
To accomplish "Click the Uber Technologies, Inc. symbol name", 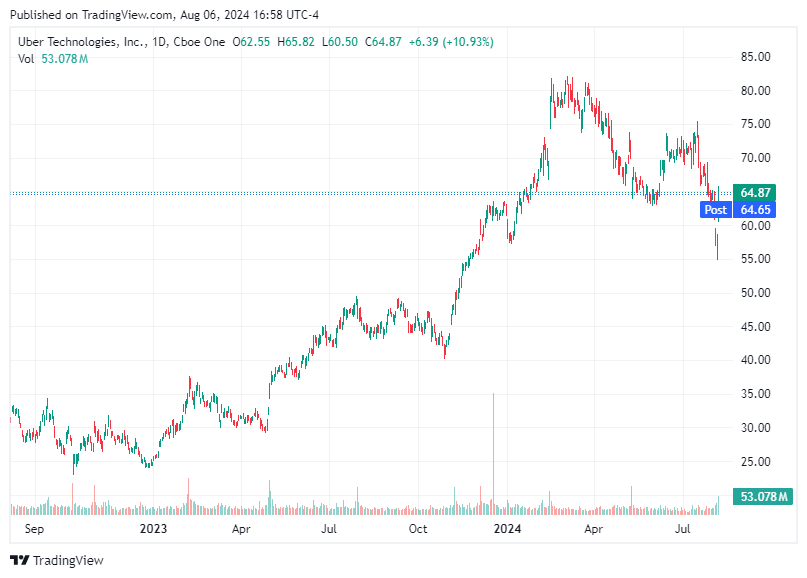I will click(x=84, y=42).
